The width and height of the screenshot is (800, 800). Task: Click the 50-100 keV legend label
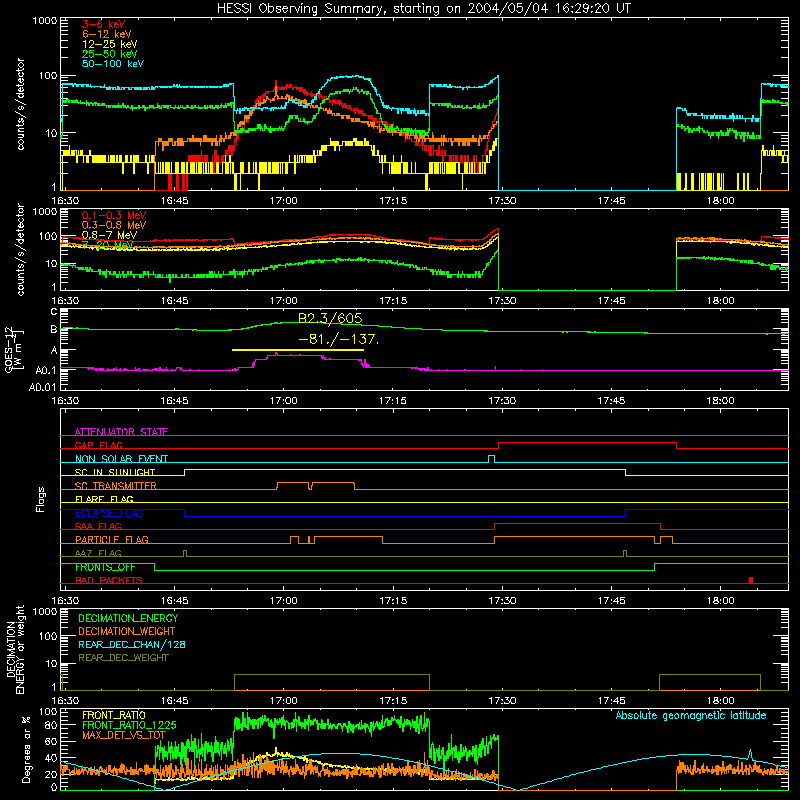[113, 64]
